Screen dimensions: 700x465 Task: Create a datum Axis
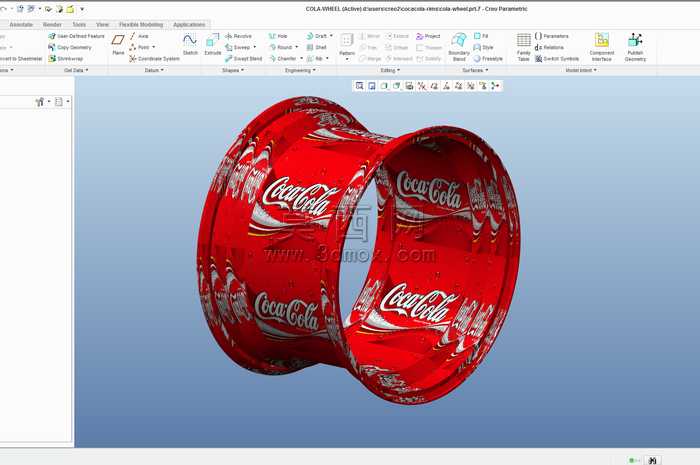point(139,36)
